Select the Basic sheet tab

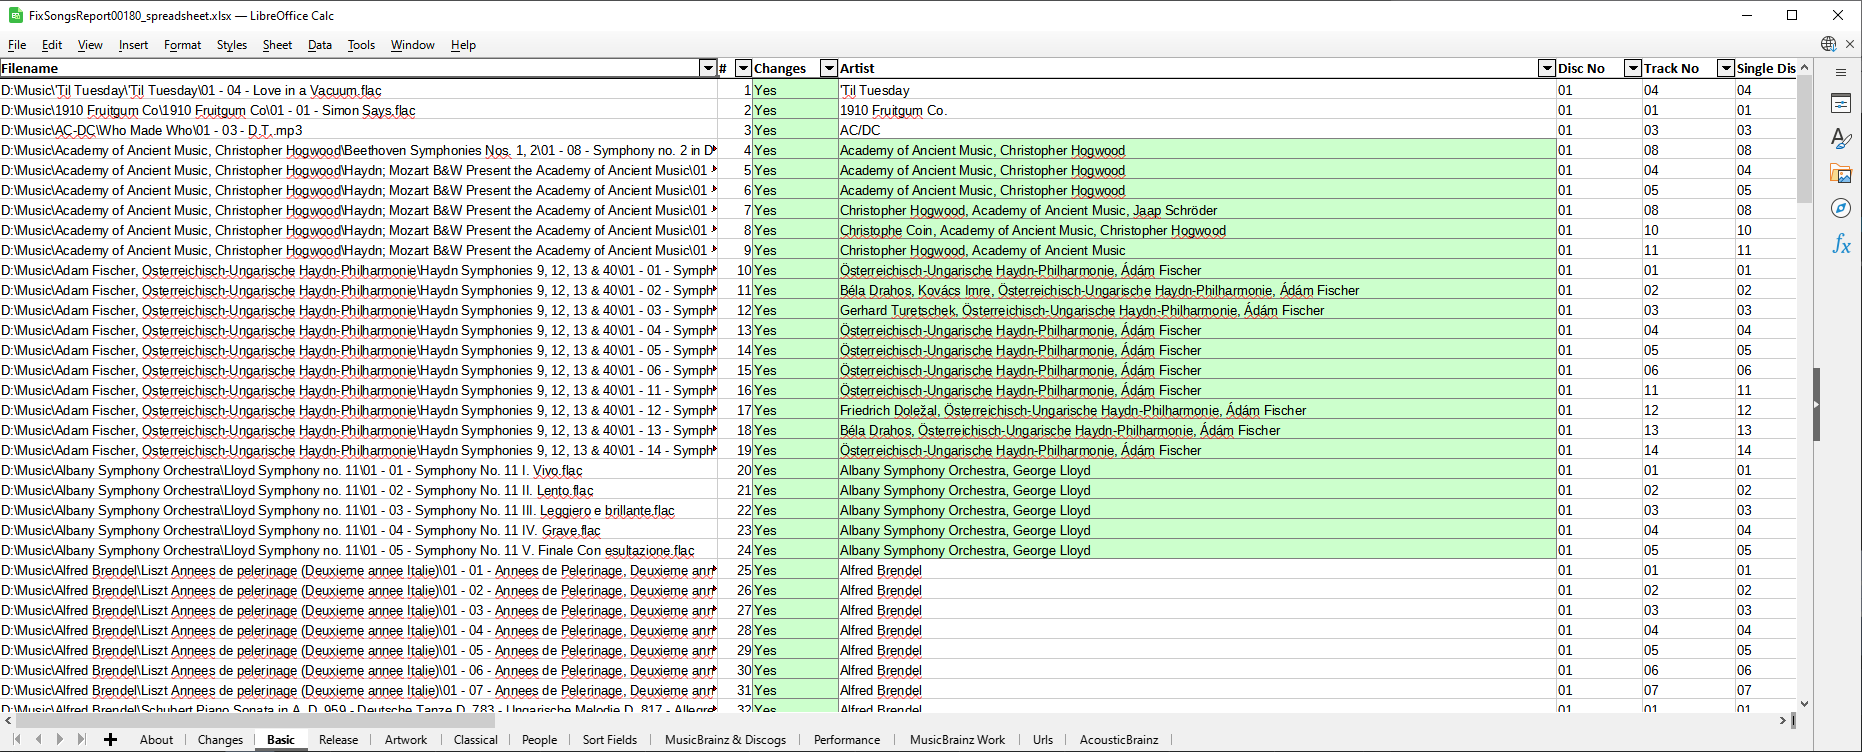[x=281, y=740]
